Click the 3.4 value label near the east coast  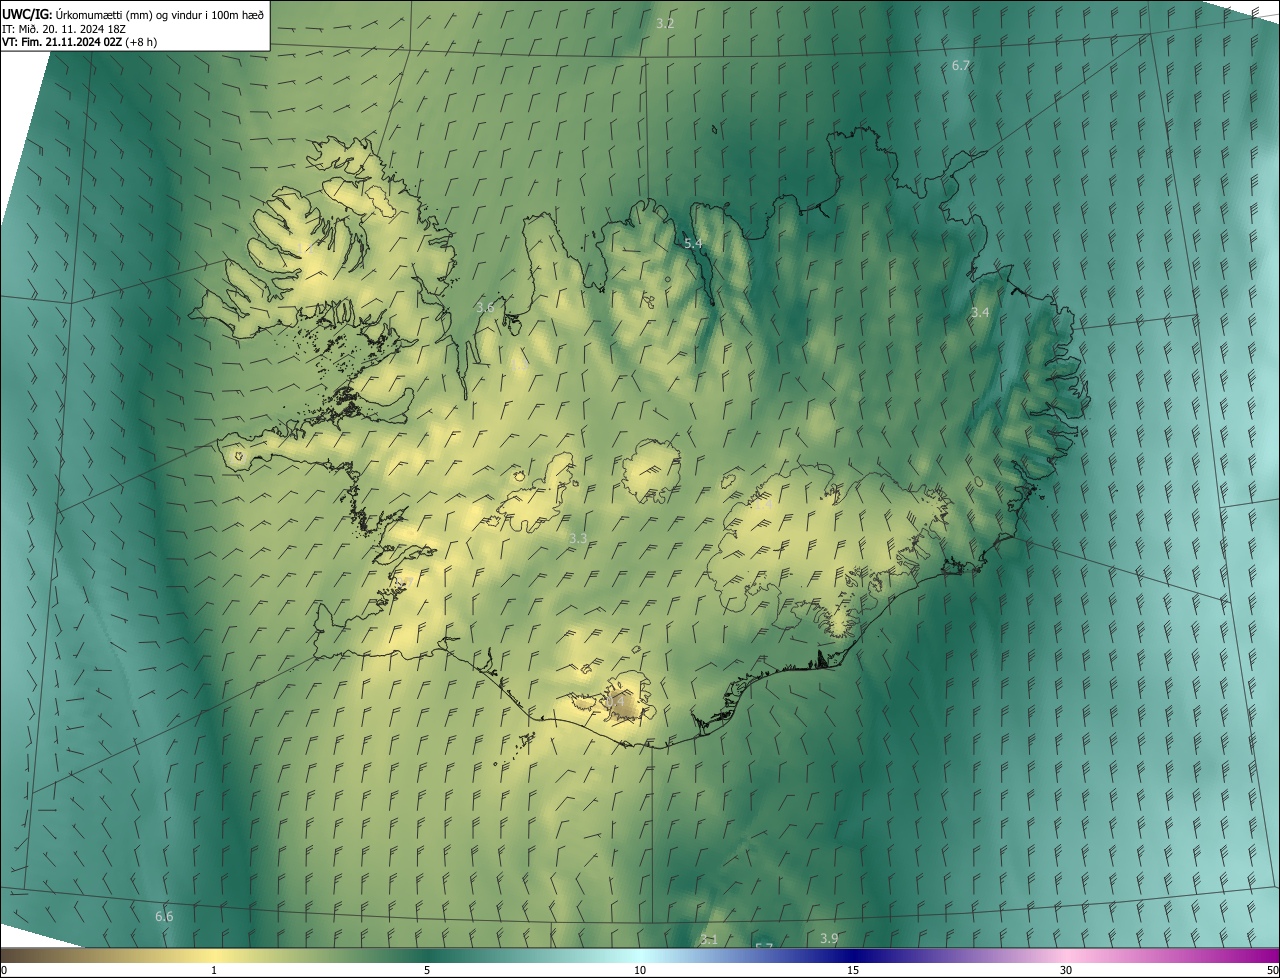pyautogui.click(x=980, y=313)
